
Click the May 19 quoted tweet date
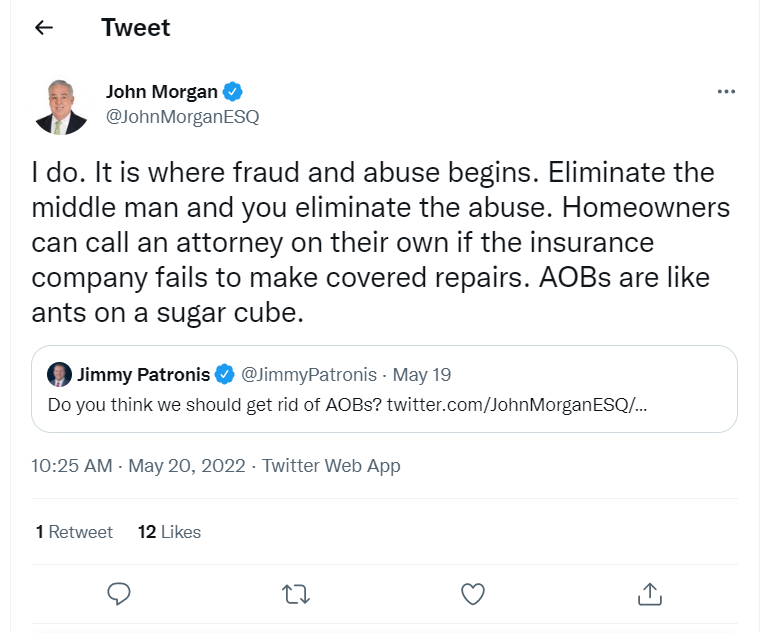click(421, 375)
